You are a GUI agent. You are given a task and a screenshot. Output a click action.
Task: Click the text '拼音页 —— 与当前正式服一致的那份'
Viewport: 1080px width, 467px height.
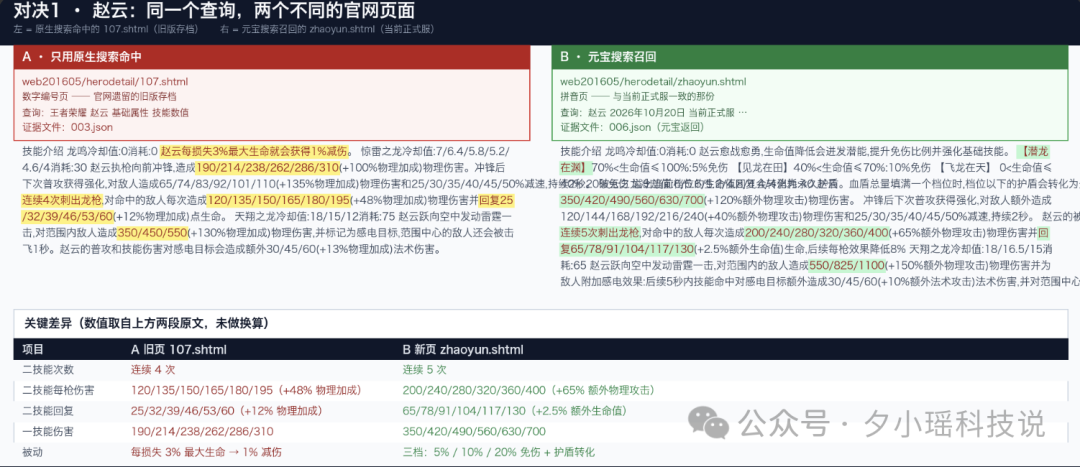[638, 96]
